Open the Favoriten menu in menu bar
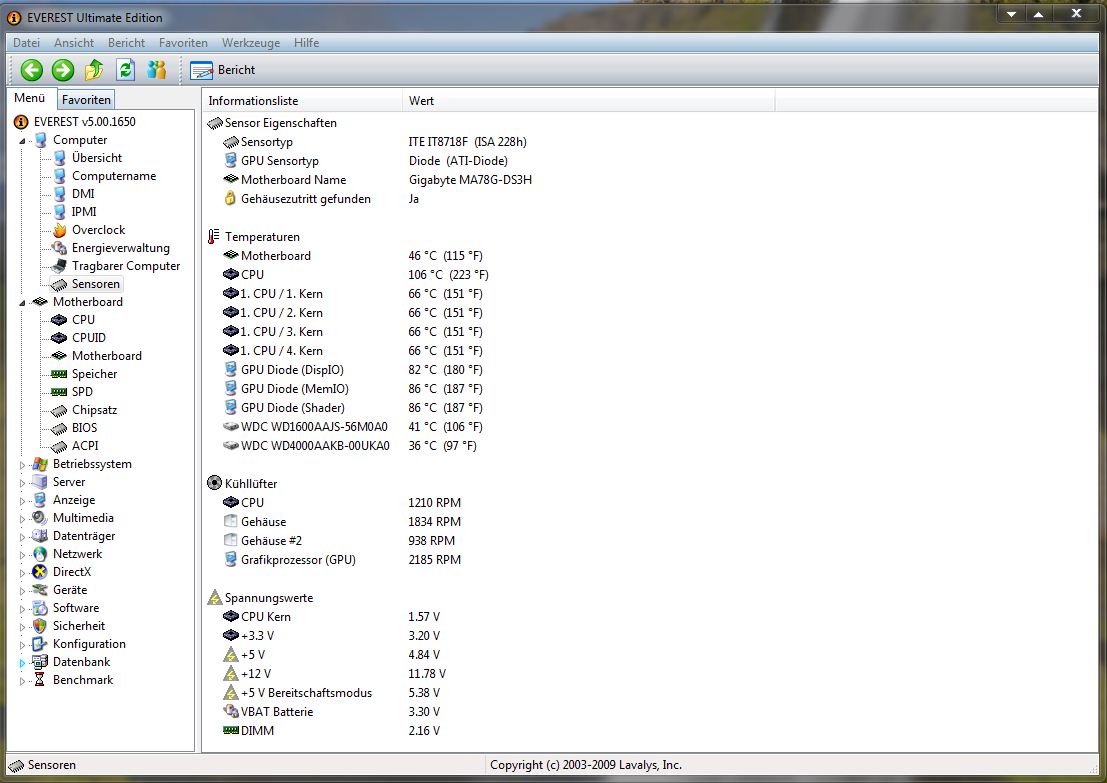The width and height of the screenshot is (1107, 783). pyautogui.click(x=184, y=43)
